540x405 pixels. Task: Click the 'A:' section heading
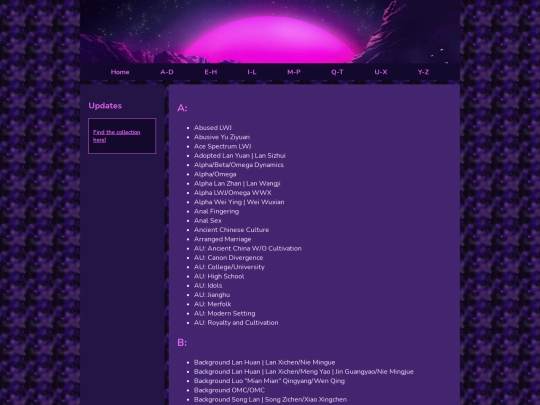coord(182,108)
